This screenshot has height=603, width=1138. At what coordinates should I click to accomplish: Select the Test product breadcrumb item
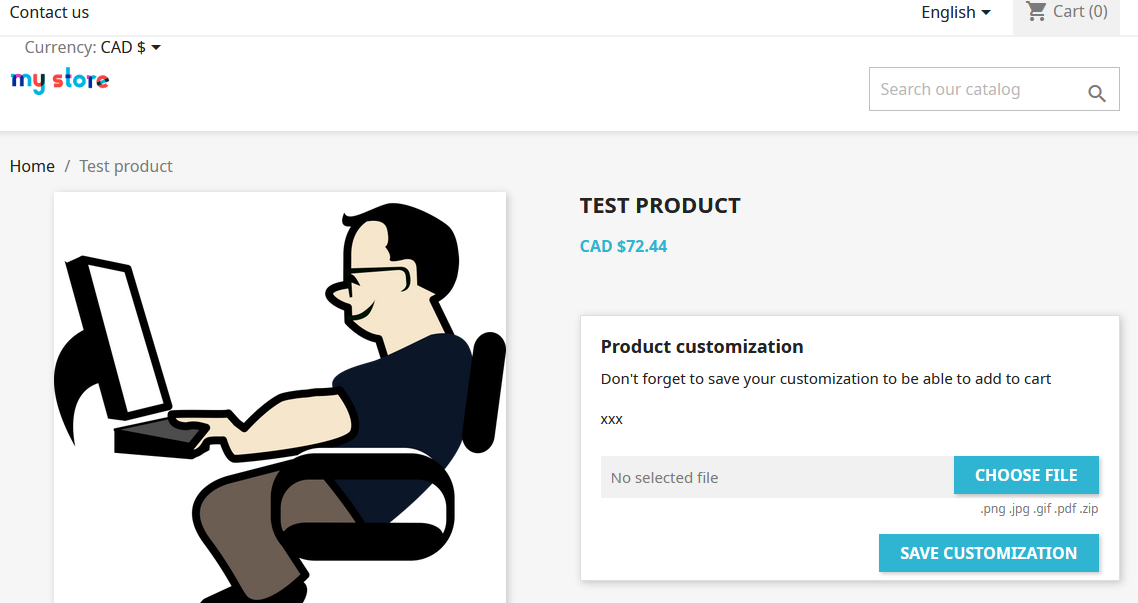click(126, 166)
